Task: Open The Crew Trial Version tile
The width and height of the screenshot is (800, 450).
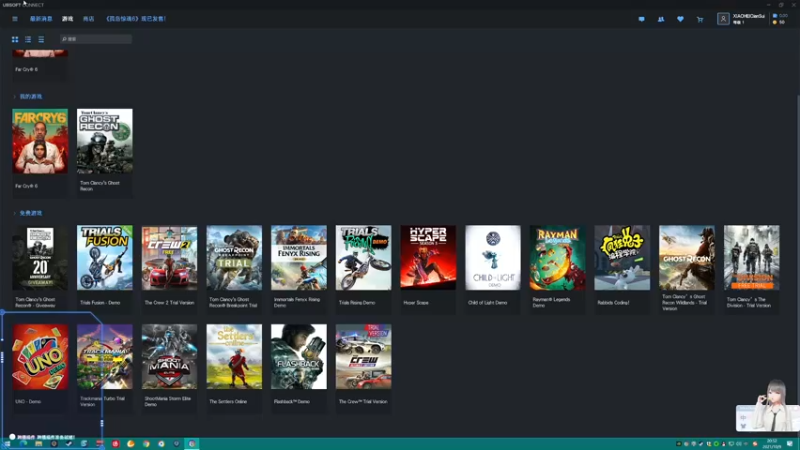Action: pos(363,367)
